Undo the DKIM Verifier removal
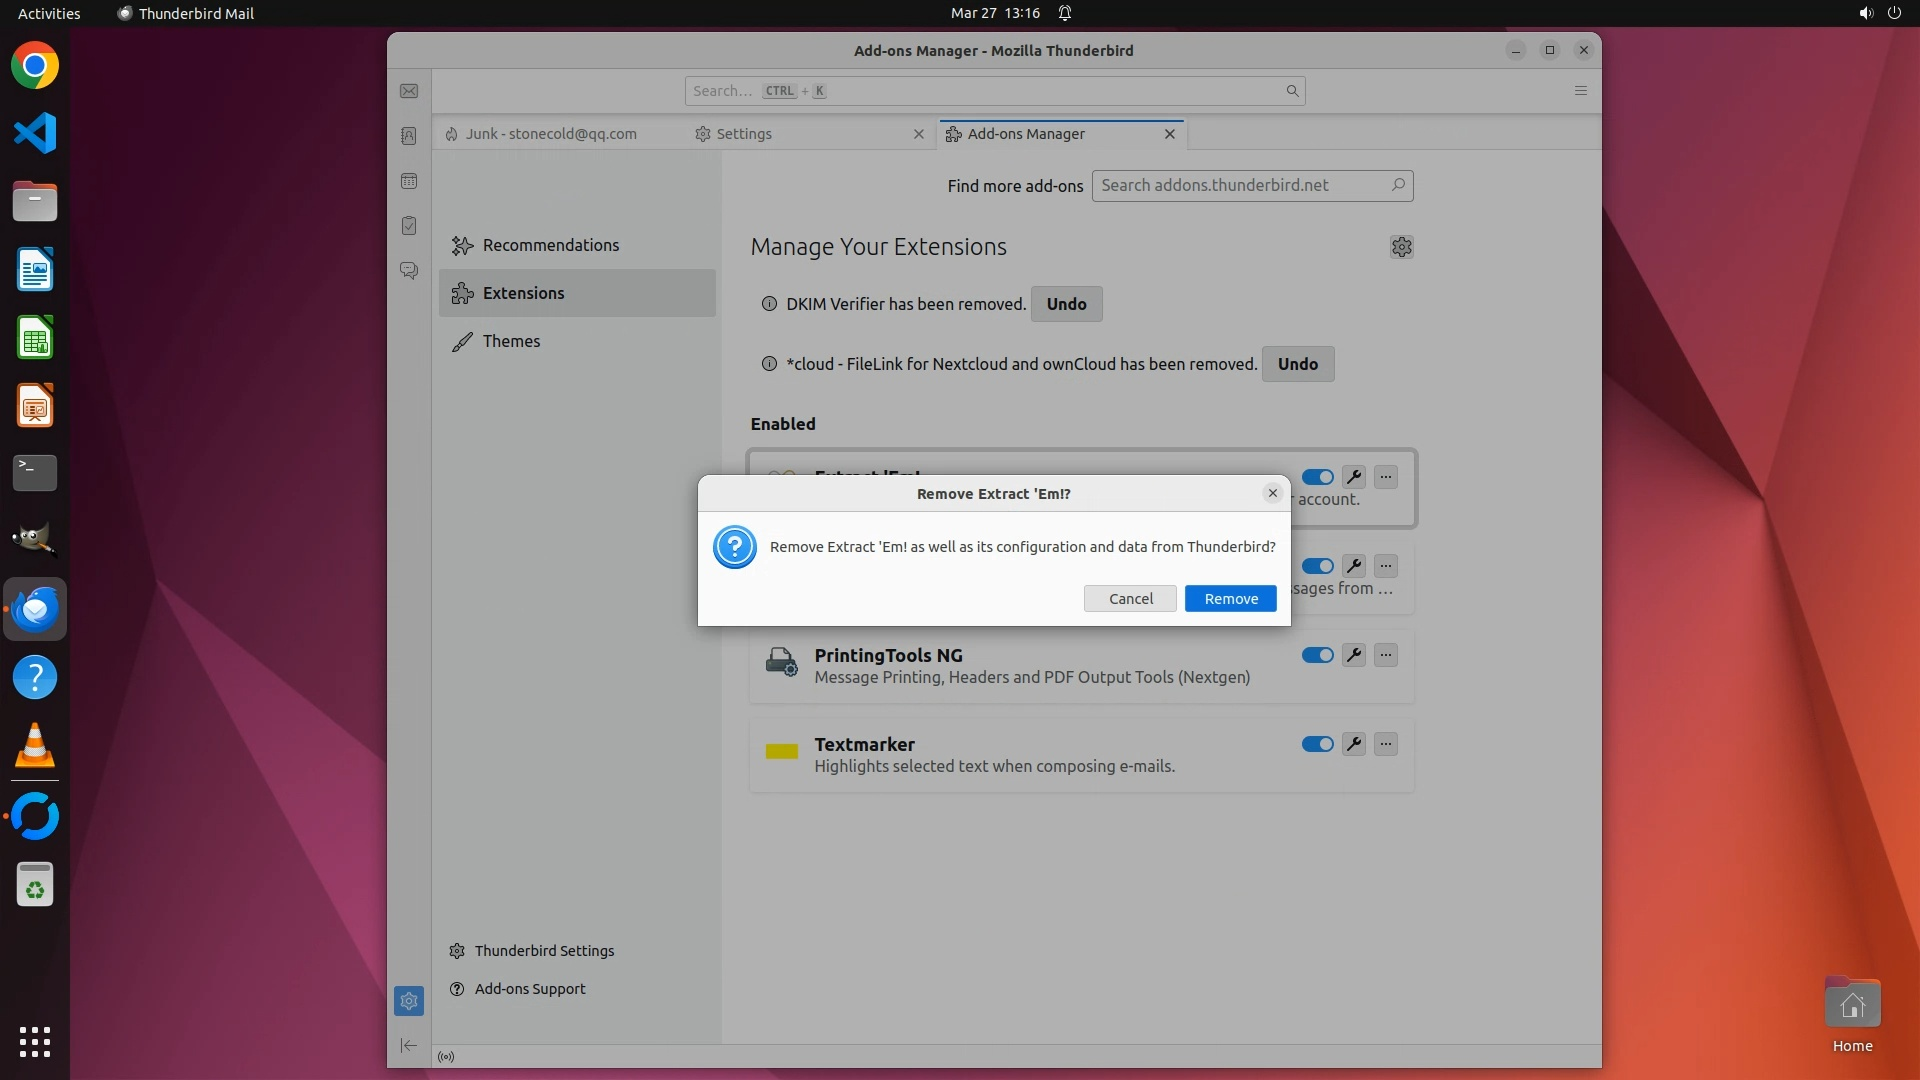 pyautogui.click(x=1066, y=304)
